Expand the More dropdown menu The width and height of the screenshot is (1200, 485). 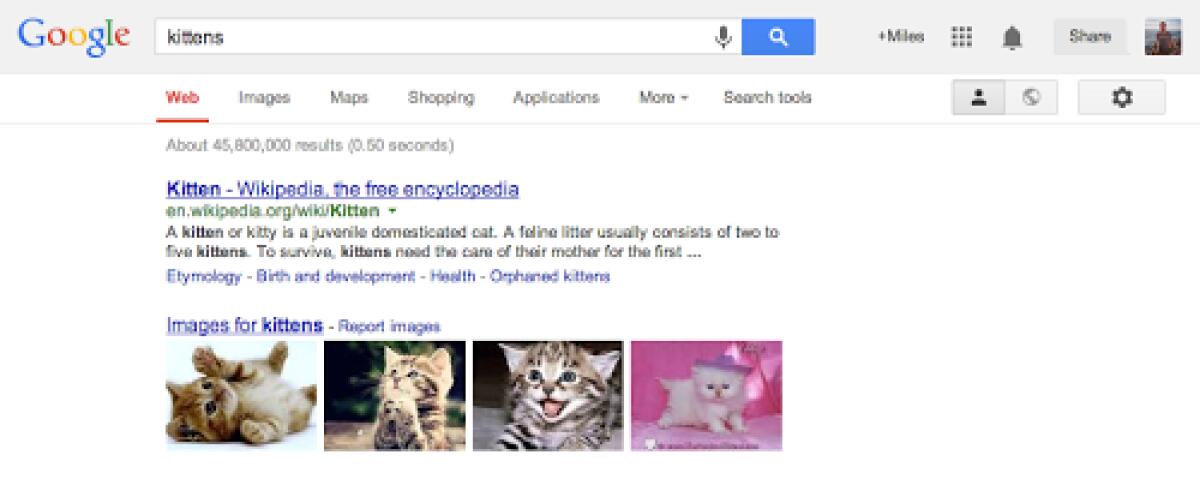pyautogui.click(x=664, y=97)
